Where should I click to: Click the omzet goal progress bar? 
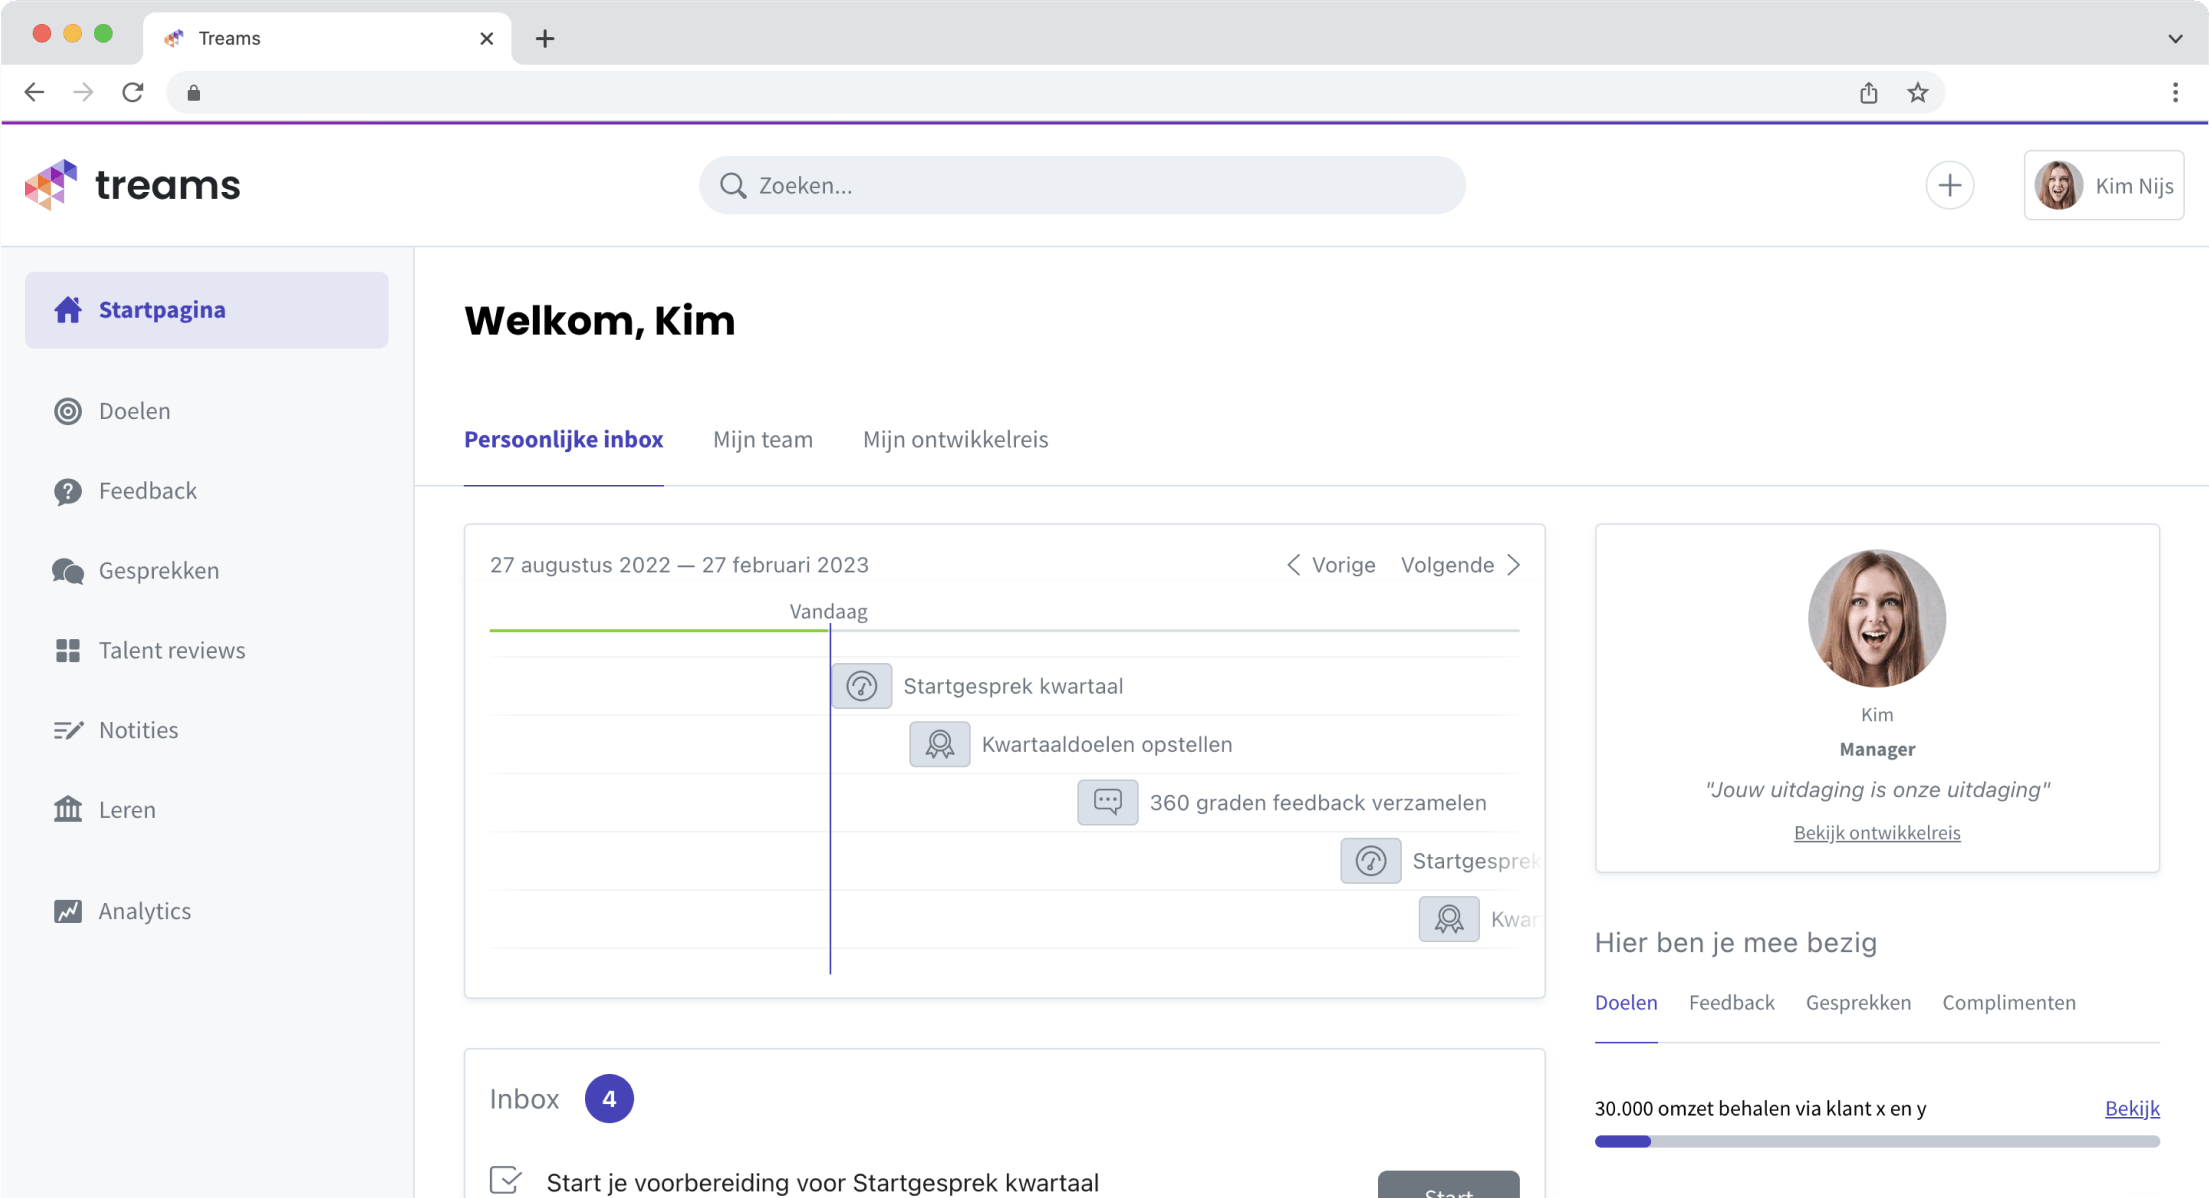coord(1876,1142)
